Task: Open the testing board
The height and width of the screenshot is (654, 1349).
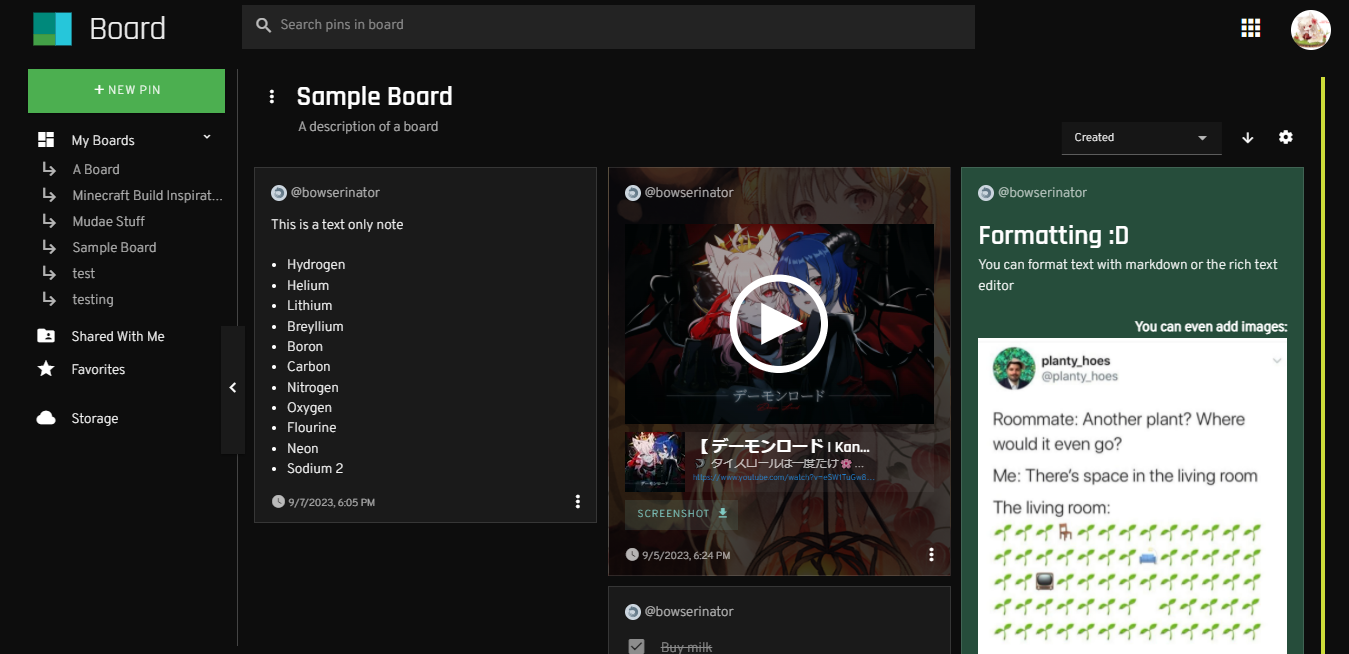Action: click(x=92, y=300)
